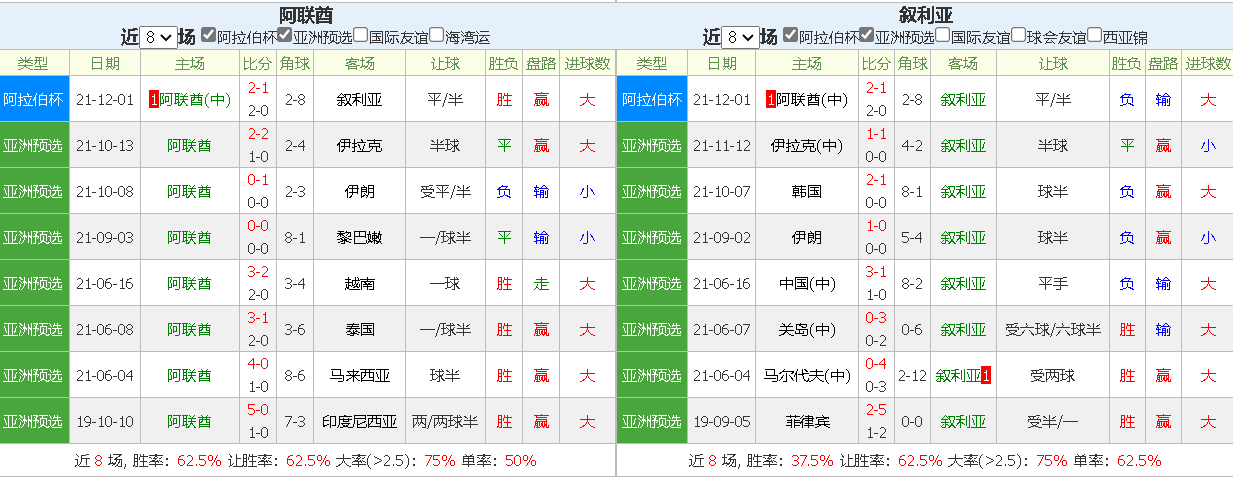This screenshot has height=480, width=1233.
Task: Enable the 西亚锦 checkbox
Action: coord(1094,35)
